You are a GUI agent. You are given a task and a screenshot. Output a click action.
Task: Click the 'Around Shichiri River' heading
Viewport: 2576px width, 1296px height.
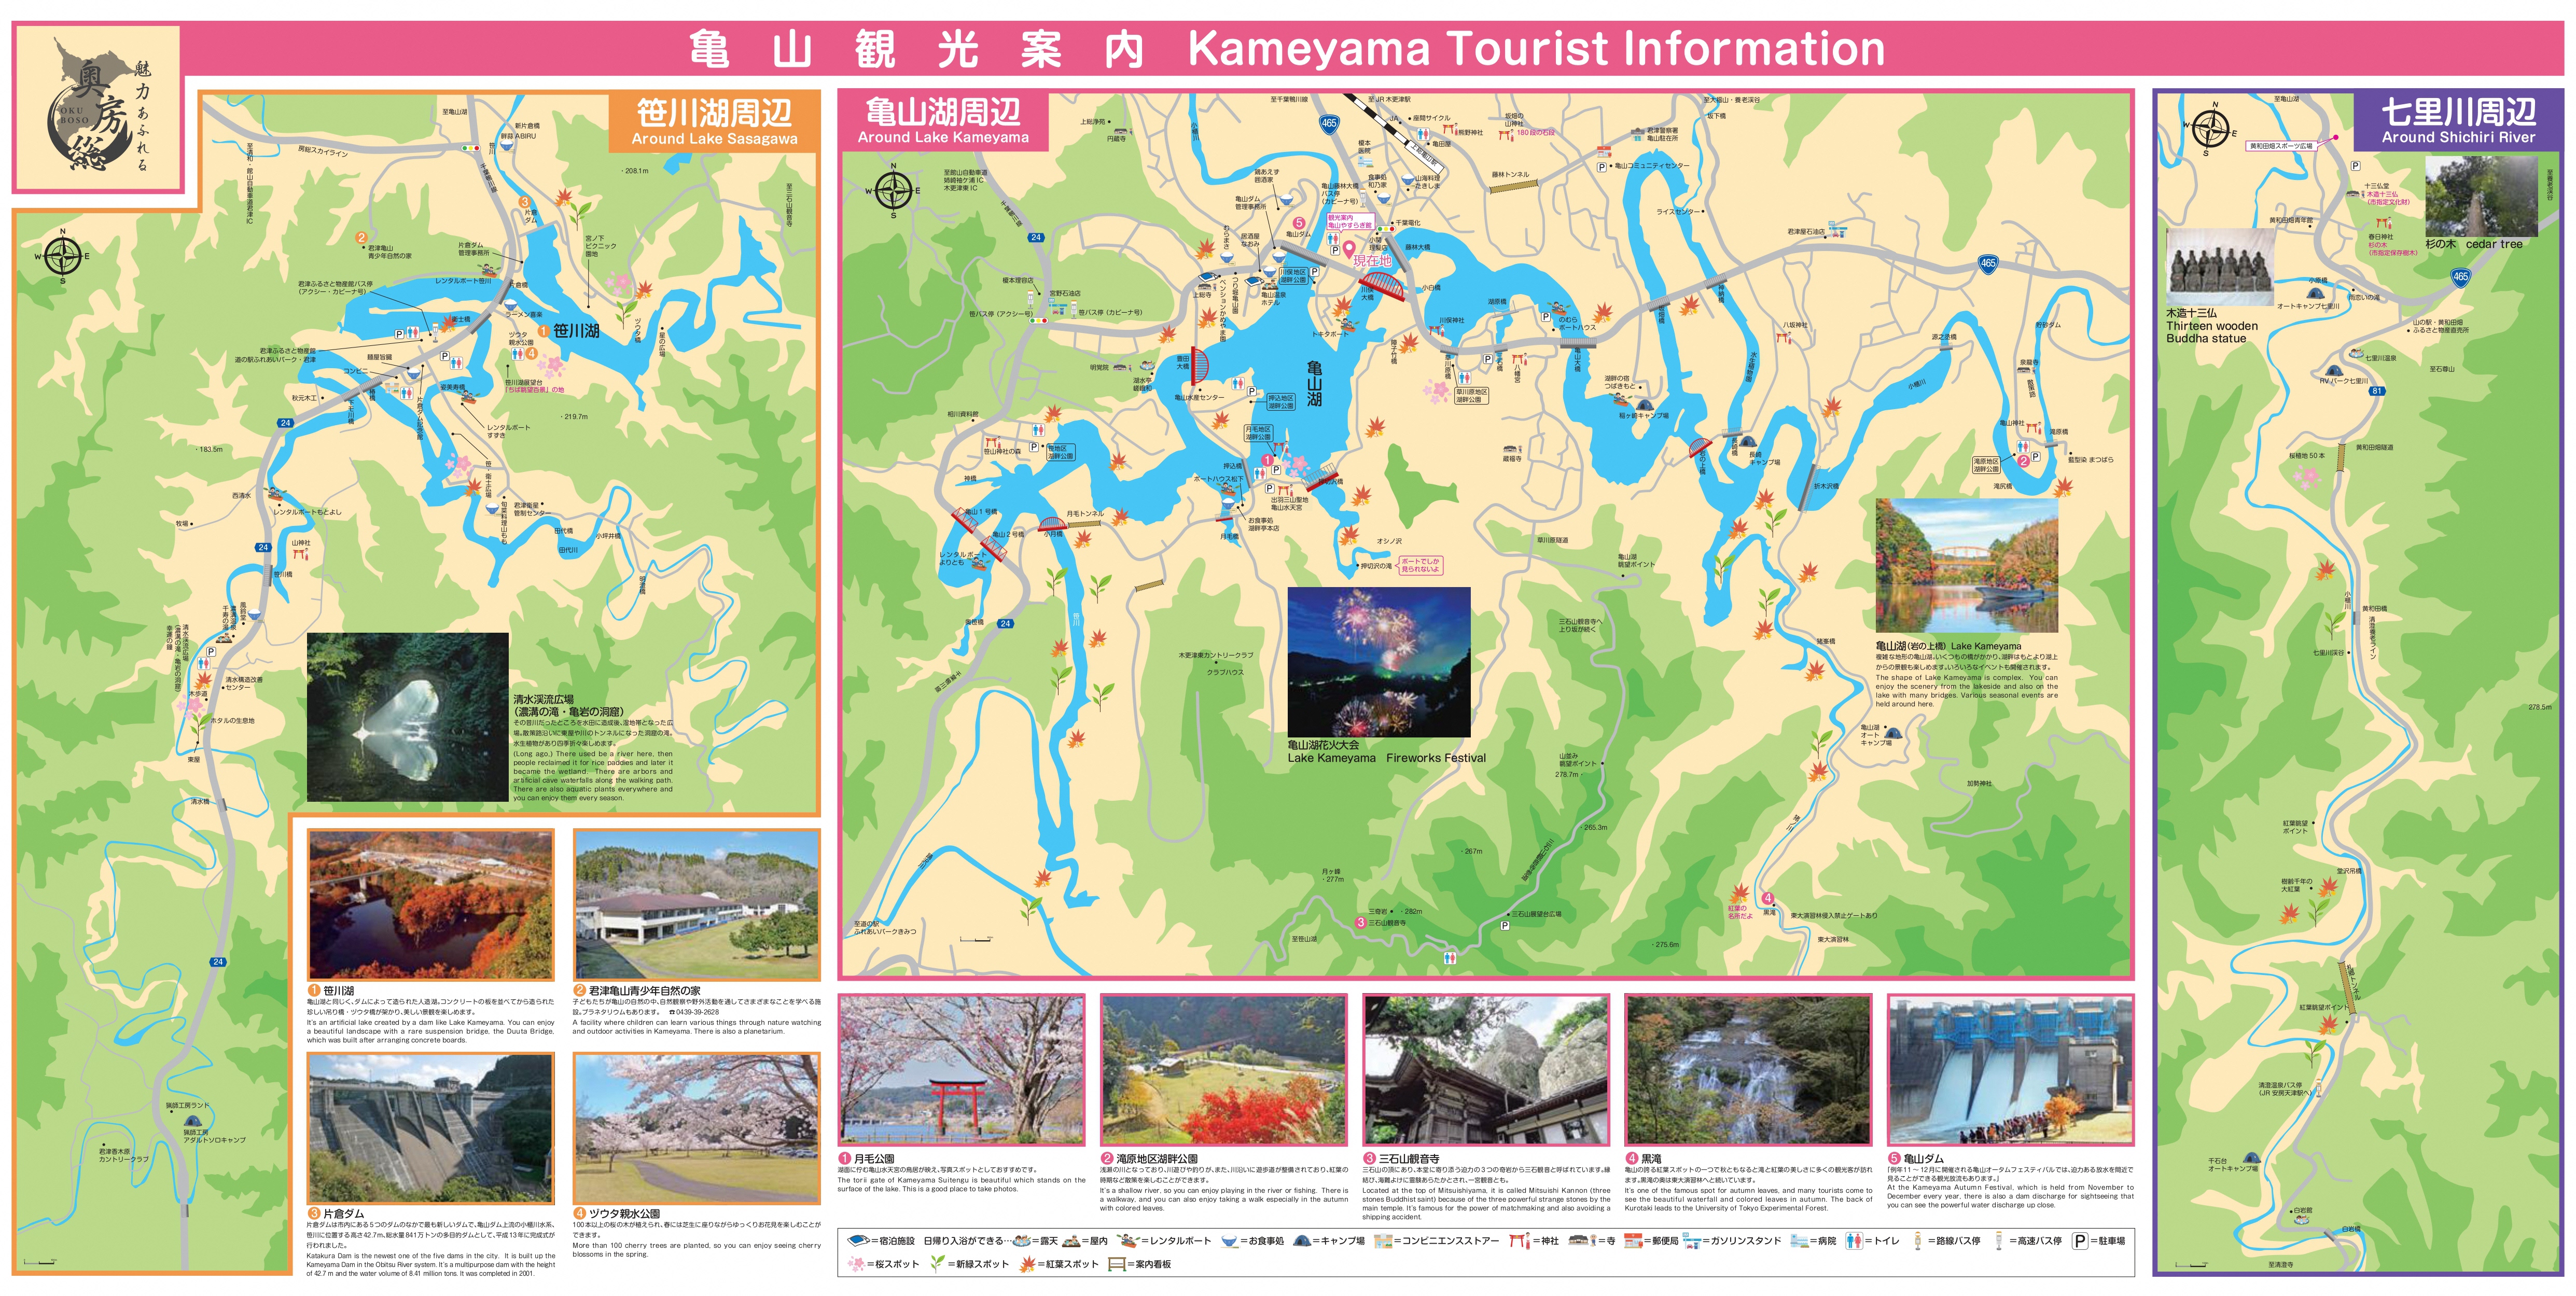[x=2458, y=137]
